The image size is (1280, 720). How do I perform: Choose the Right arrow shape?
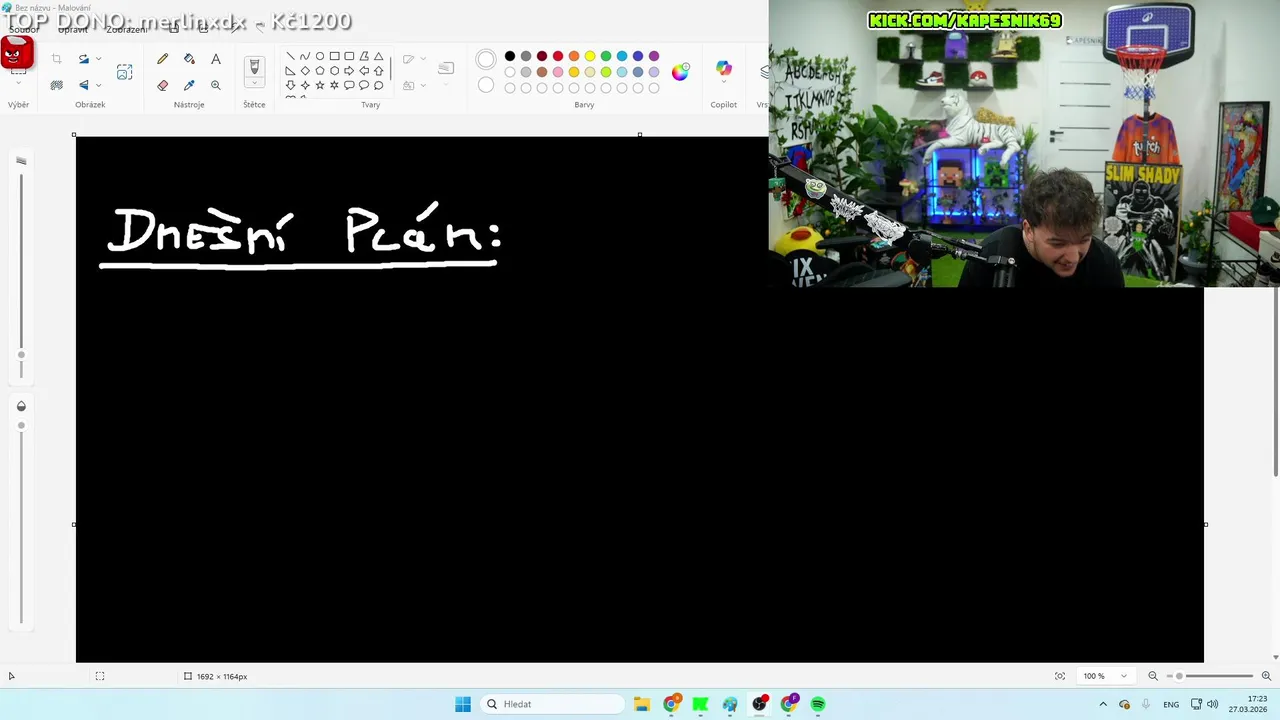tap(349, 71)
